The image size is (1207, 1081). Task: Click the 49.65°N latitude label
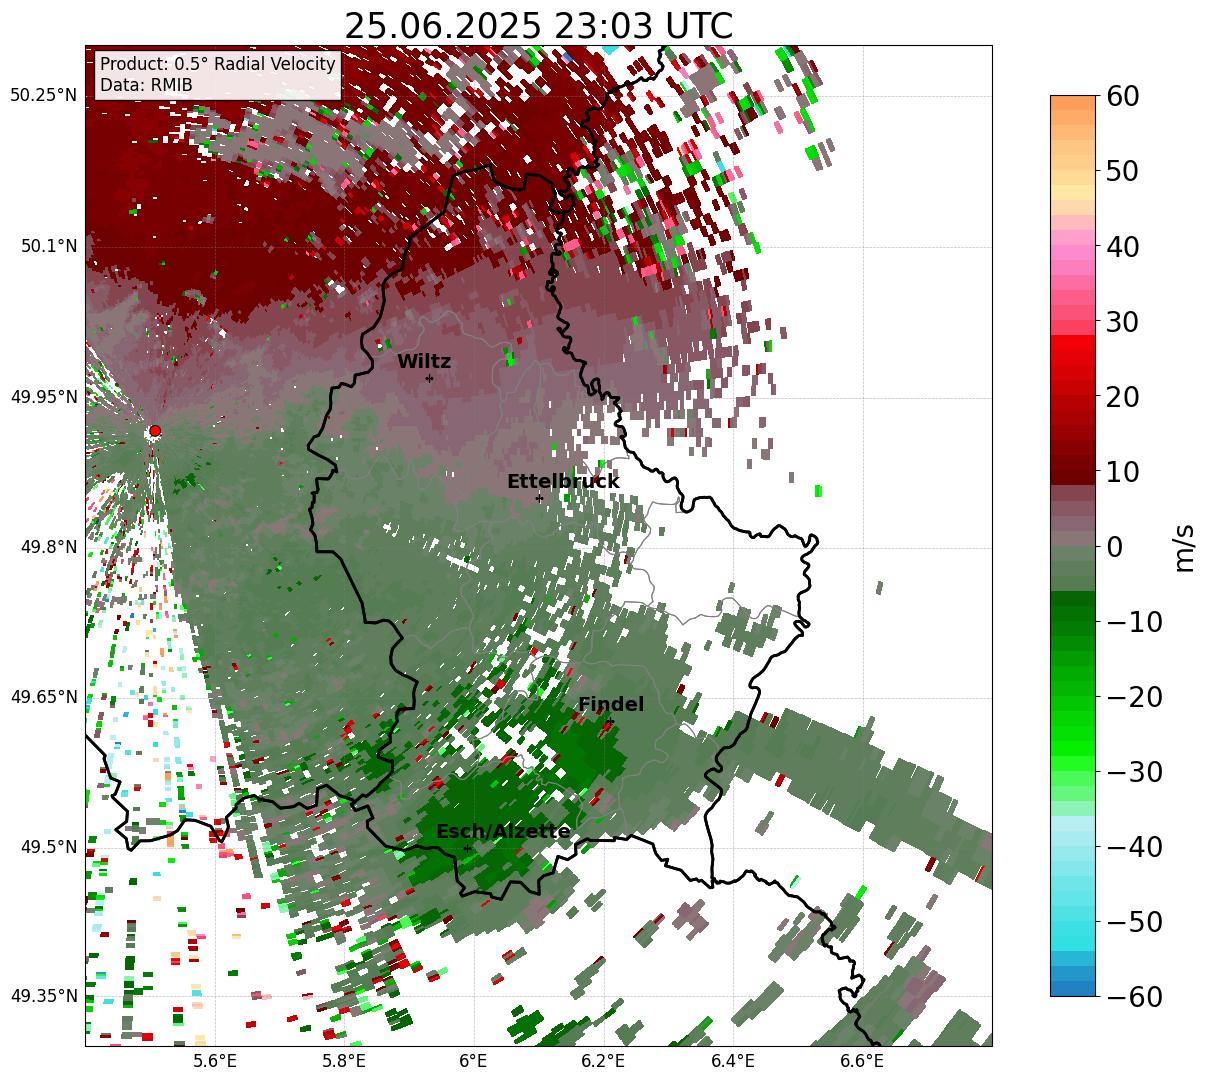43,697
